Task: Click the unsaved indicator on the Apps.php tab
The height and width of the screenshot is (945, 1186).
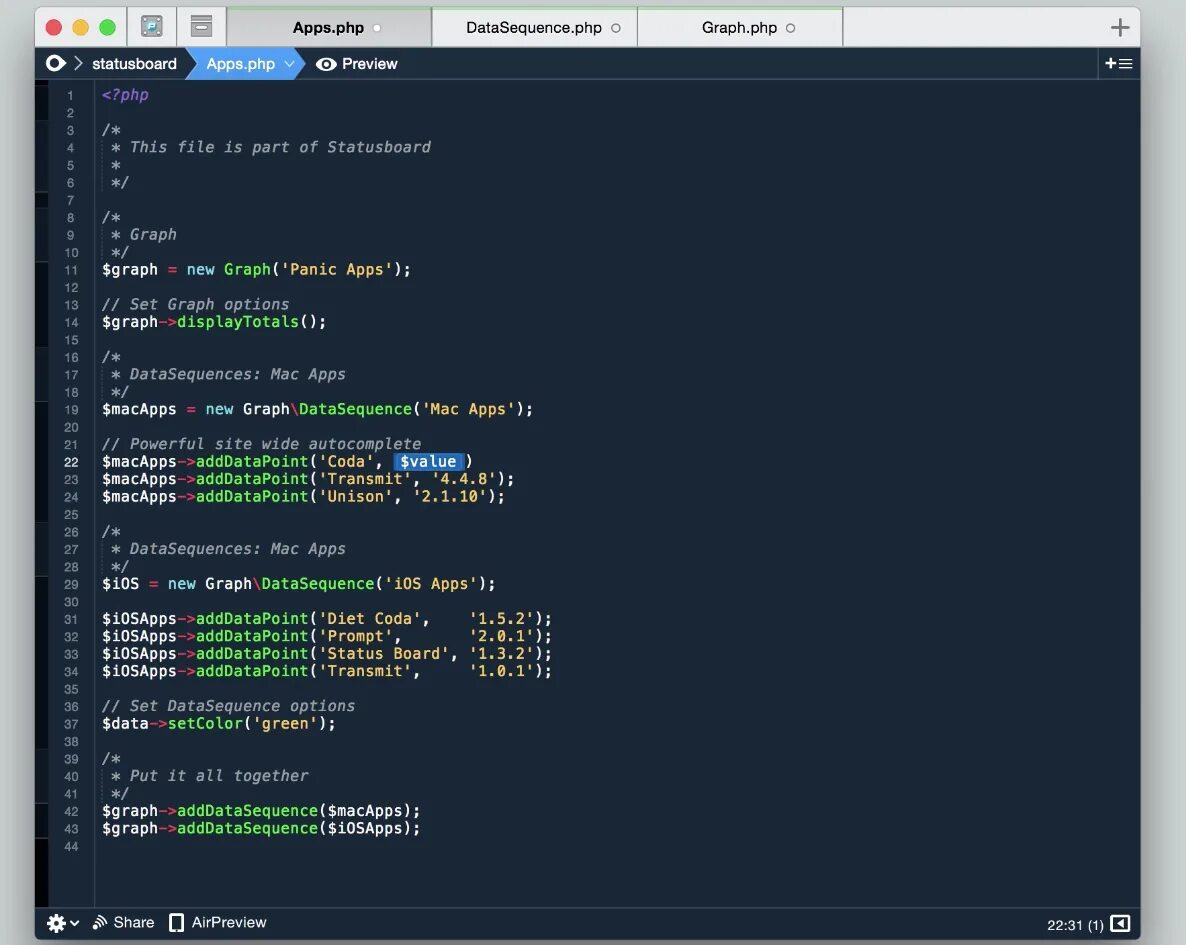Action: [x=377, y=29]
